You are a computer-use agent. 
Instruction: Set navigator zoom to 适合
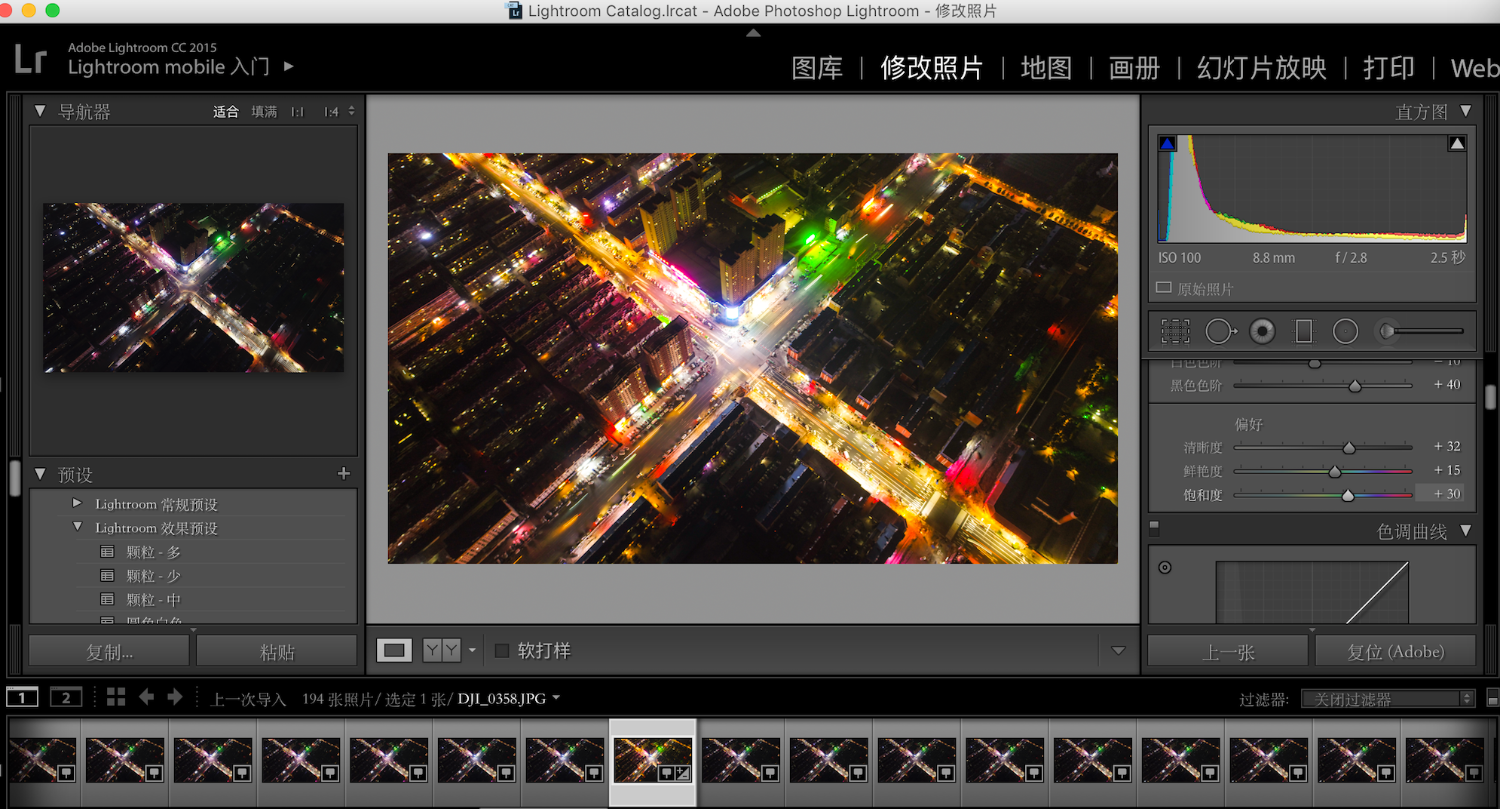[226, 111]
